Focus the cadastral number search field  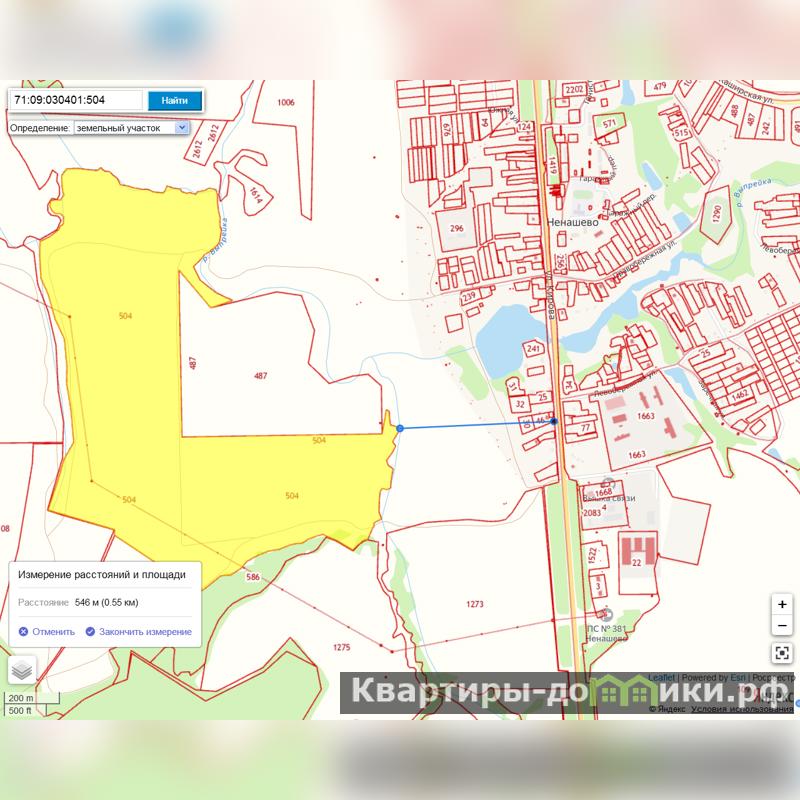pos(75,100)
